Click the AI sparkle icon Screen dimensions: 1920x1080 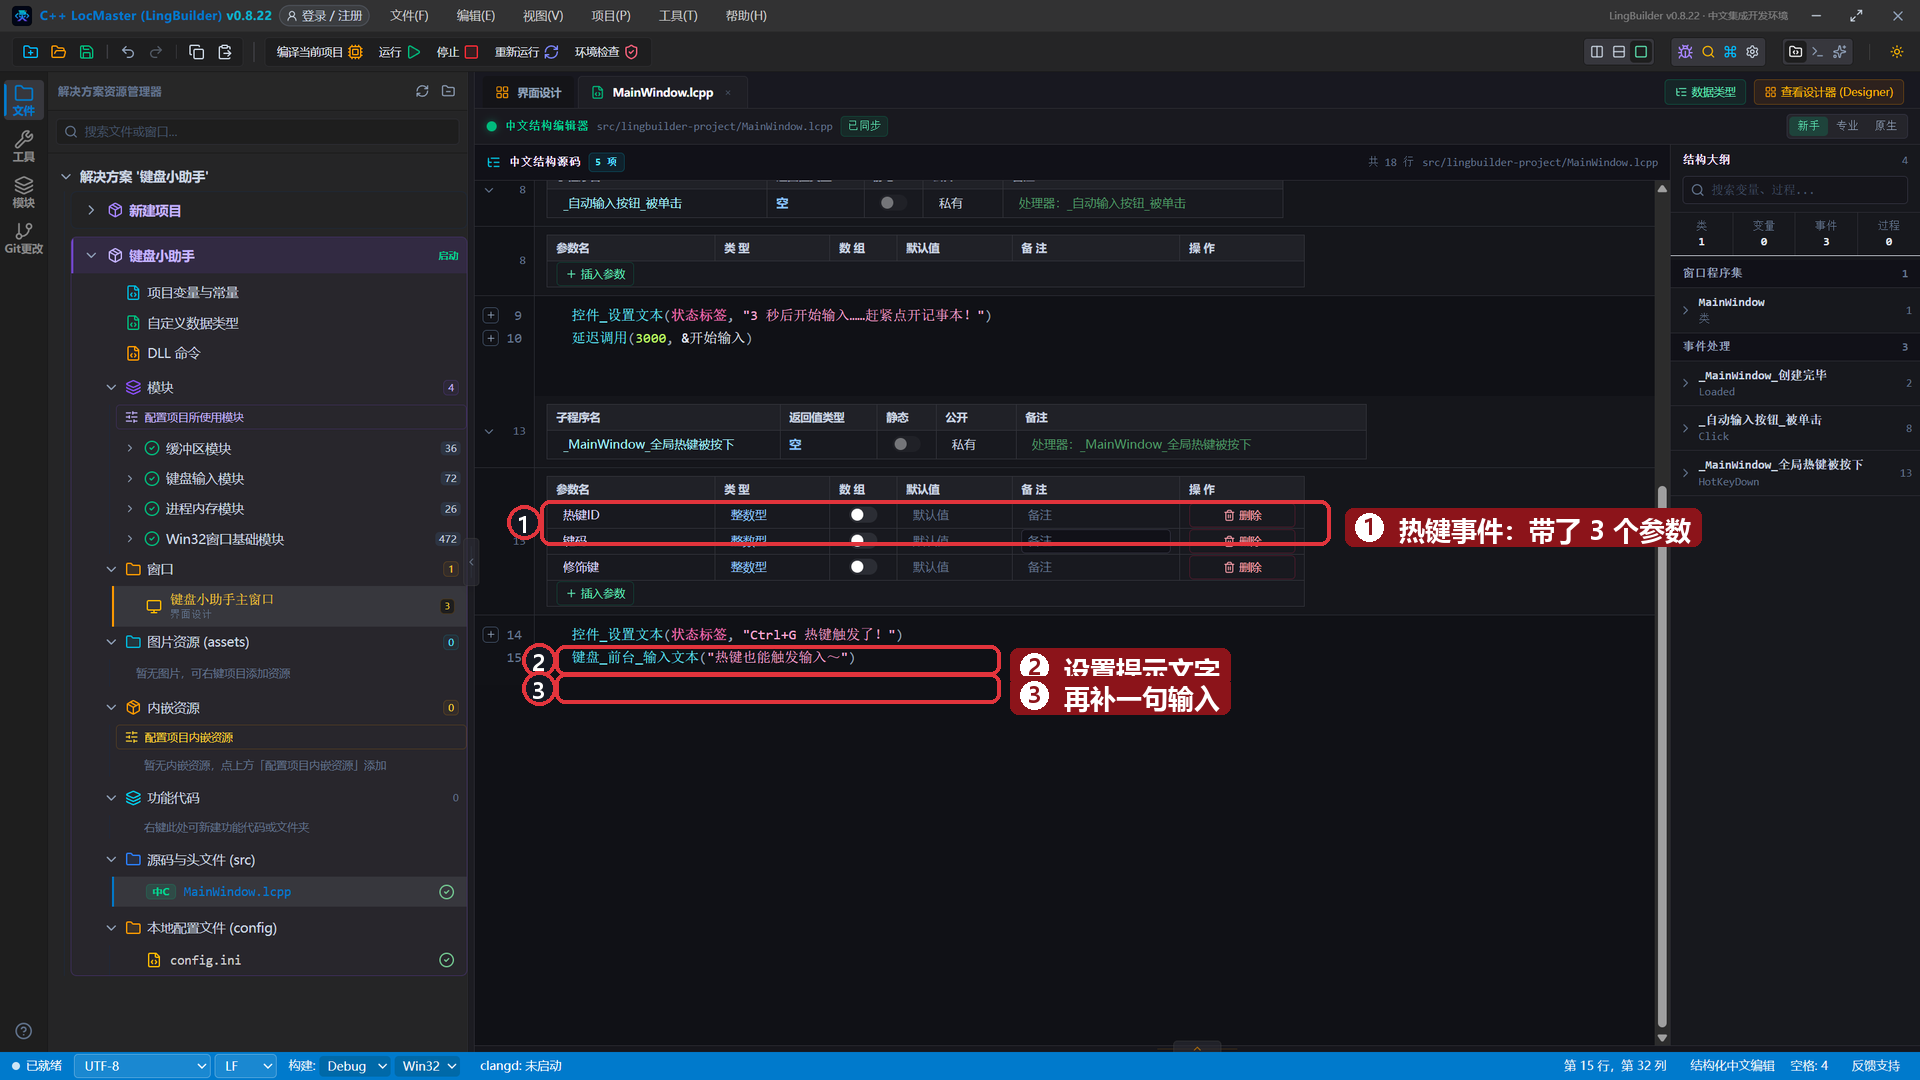(1840, 52)
